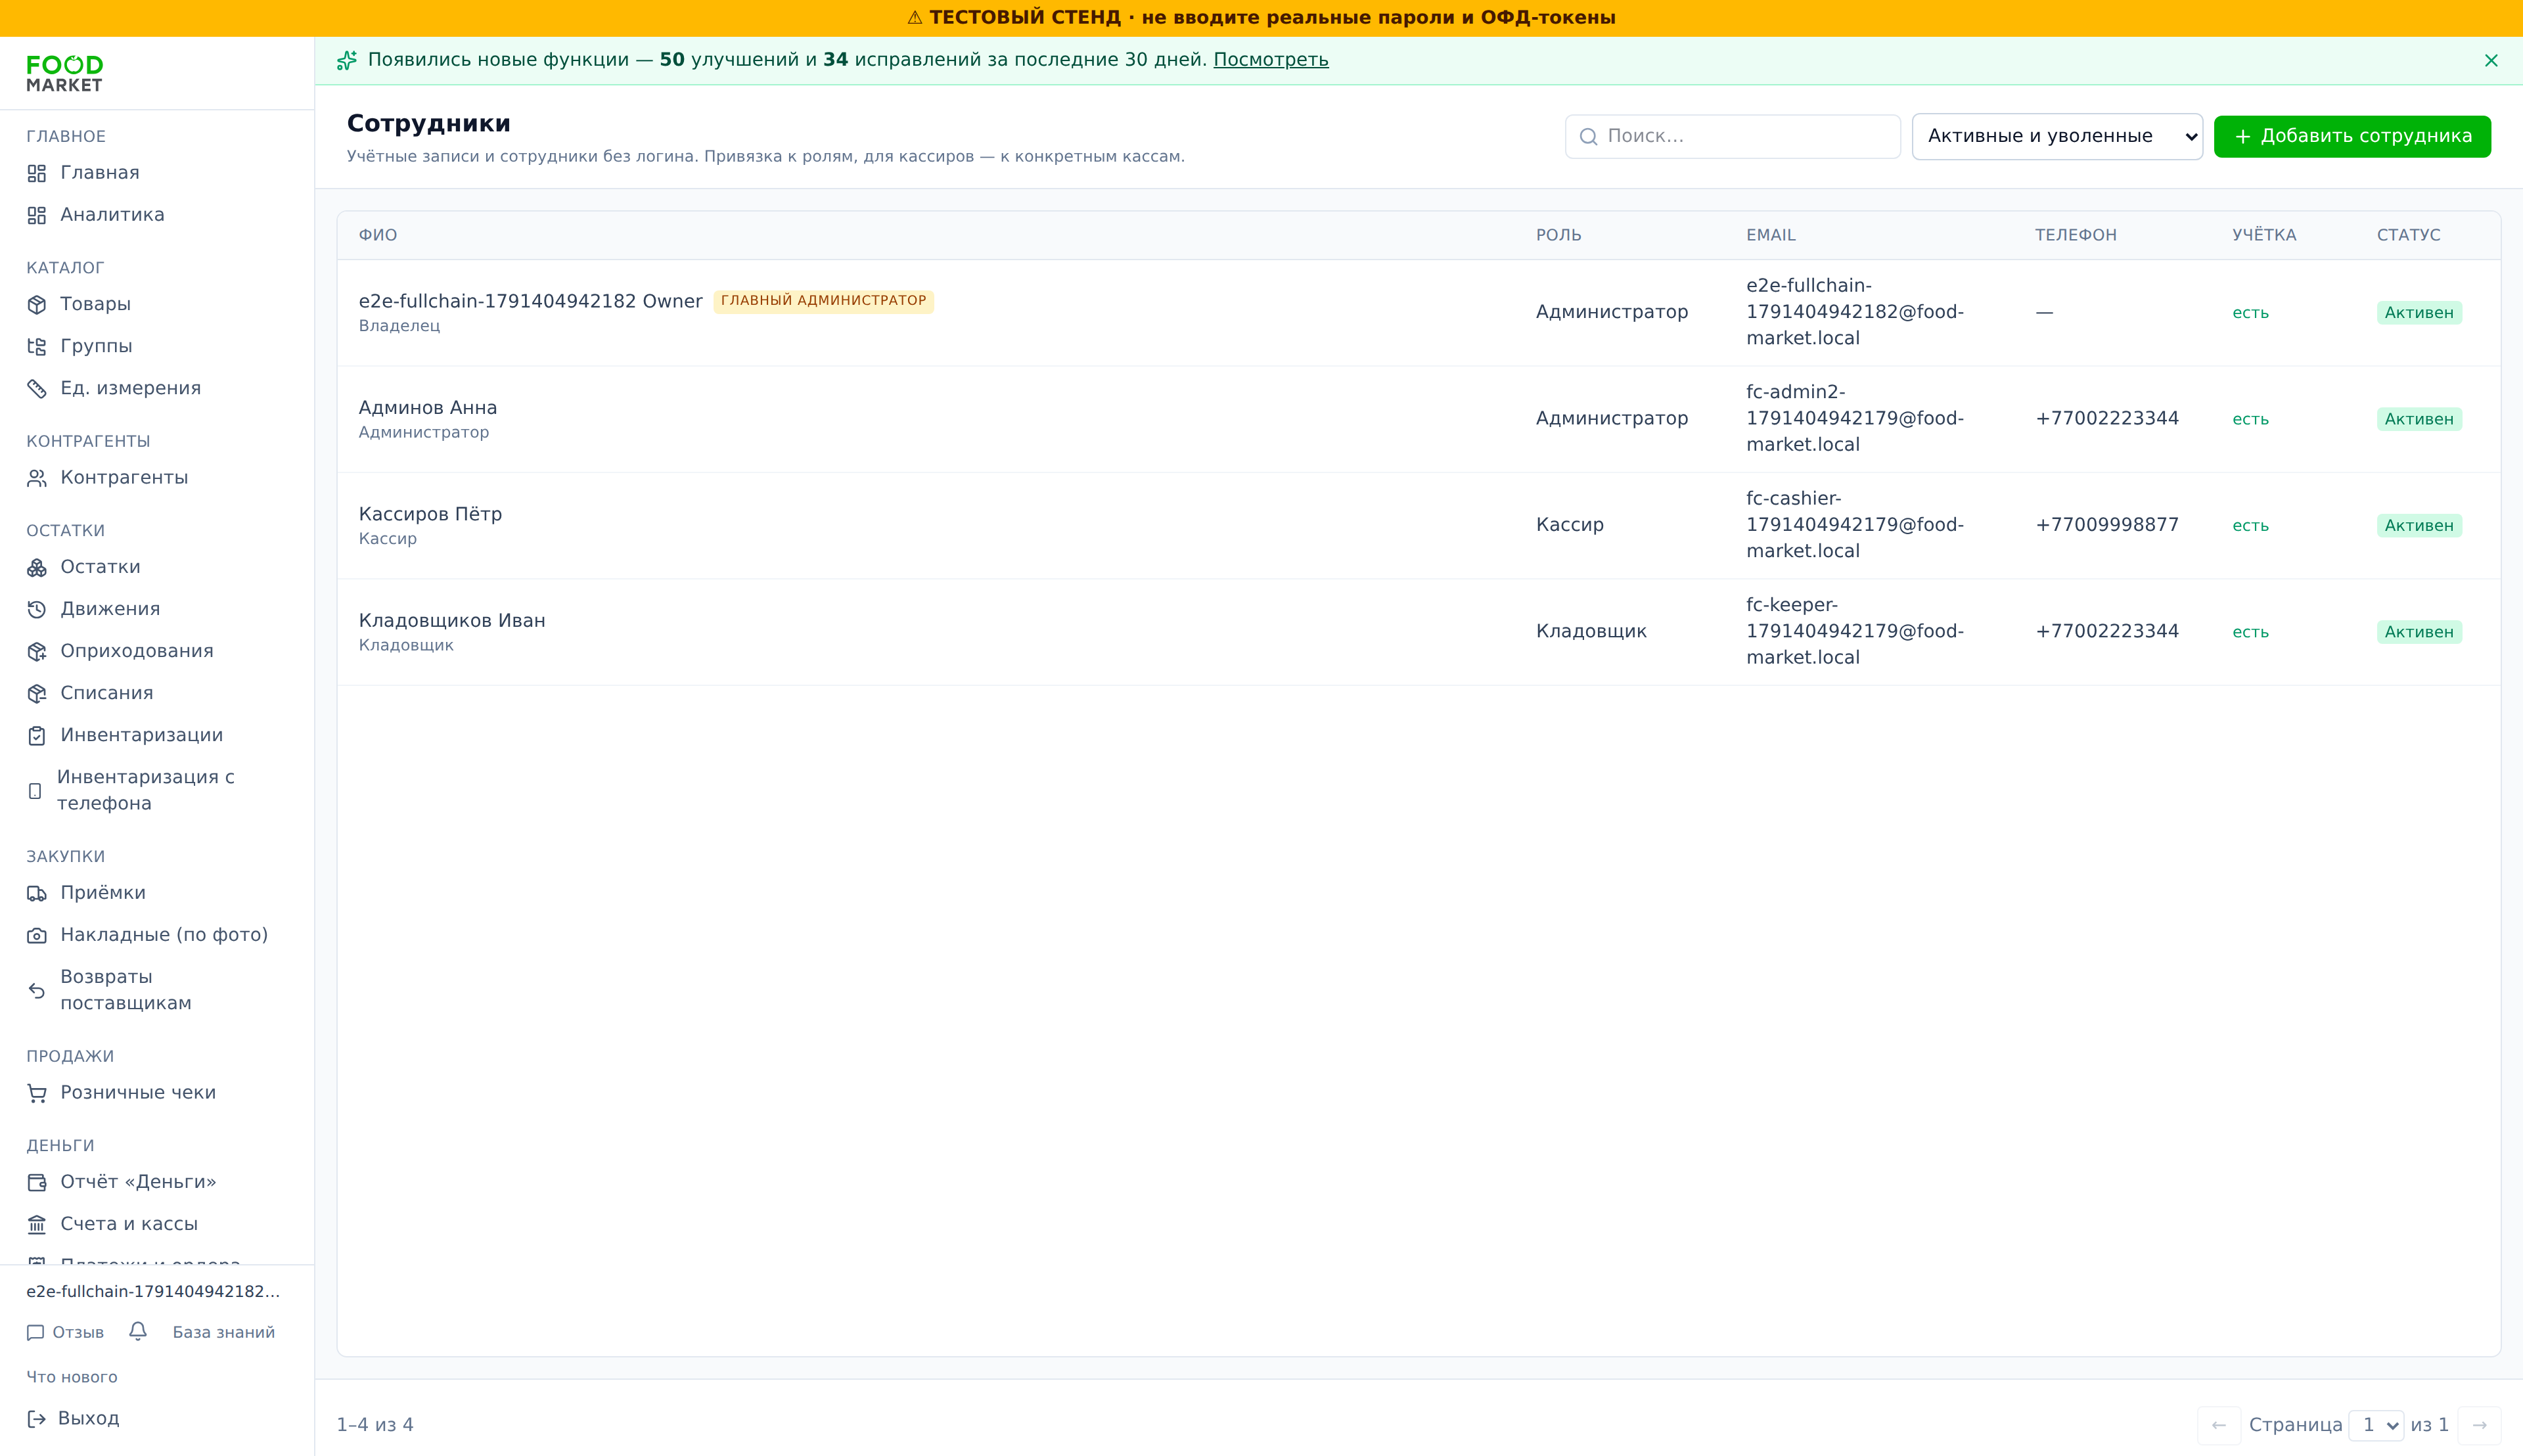This screenshot has height=1456, width=2523.
Task: Click Добавить сотрудника button
Action: pos(2352,136)
